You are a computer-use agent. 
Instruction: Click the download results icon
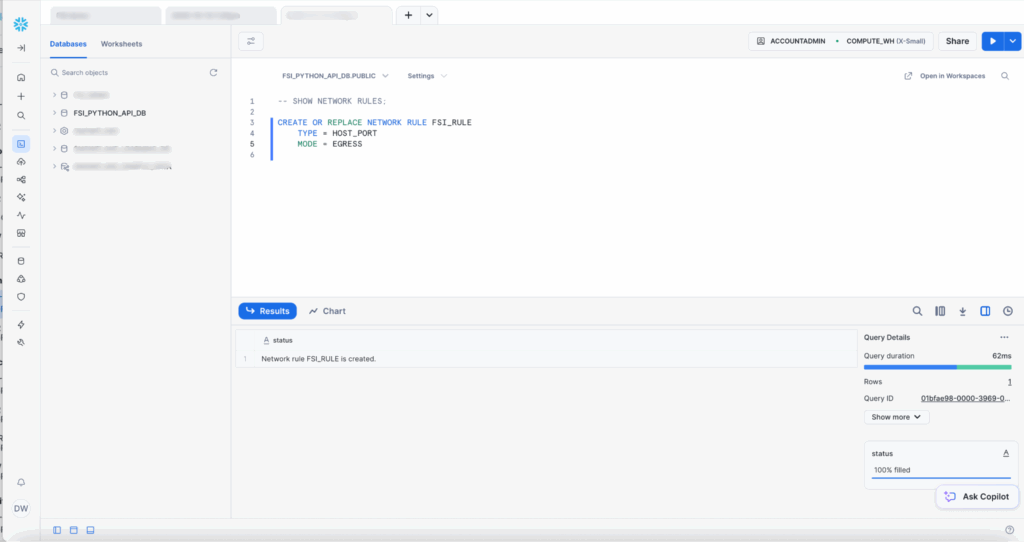(x=962, y=311)
